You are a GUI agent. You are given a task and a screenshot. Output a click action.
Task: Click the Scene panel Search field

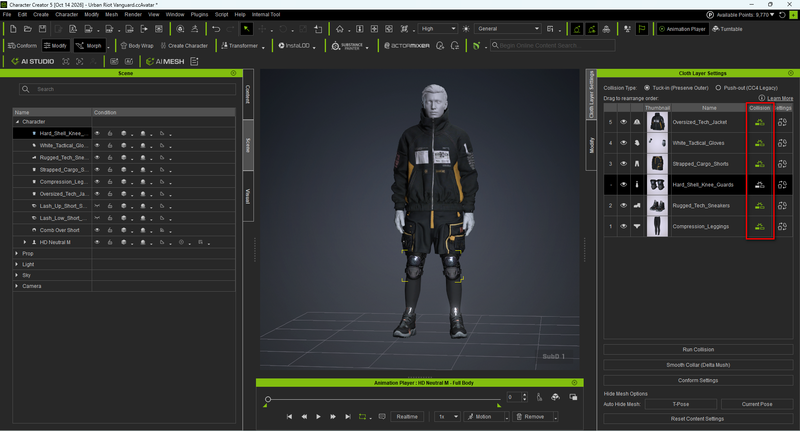(128, 89)
